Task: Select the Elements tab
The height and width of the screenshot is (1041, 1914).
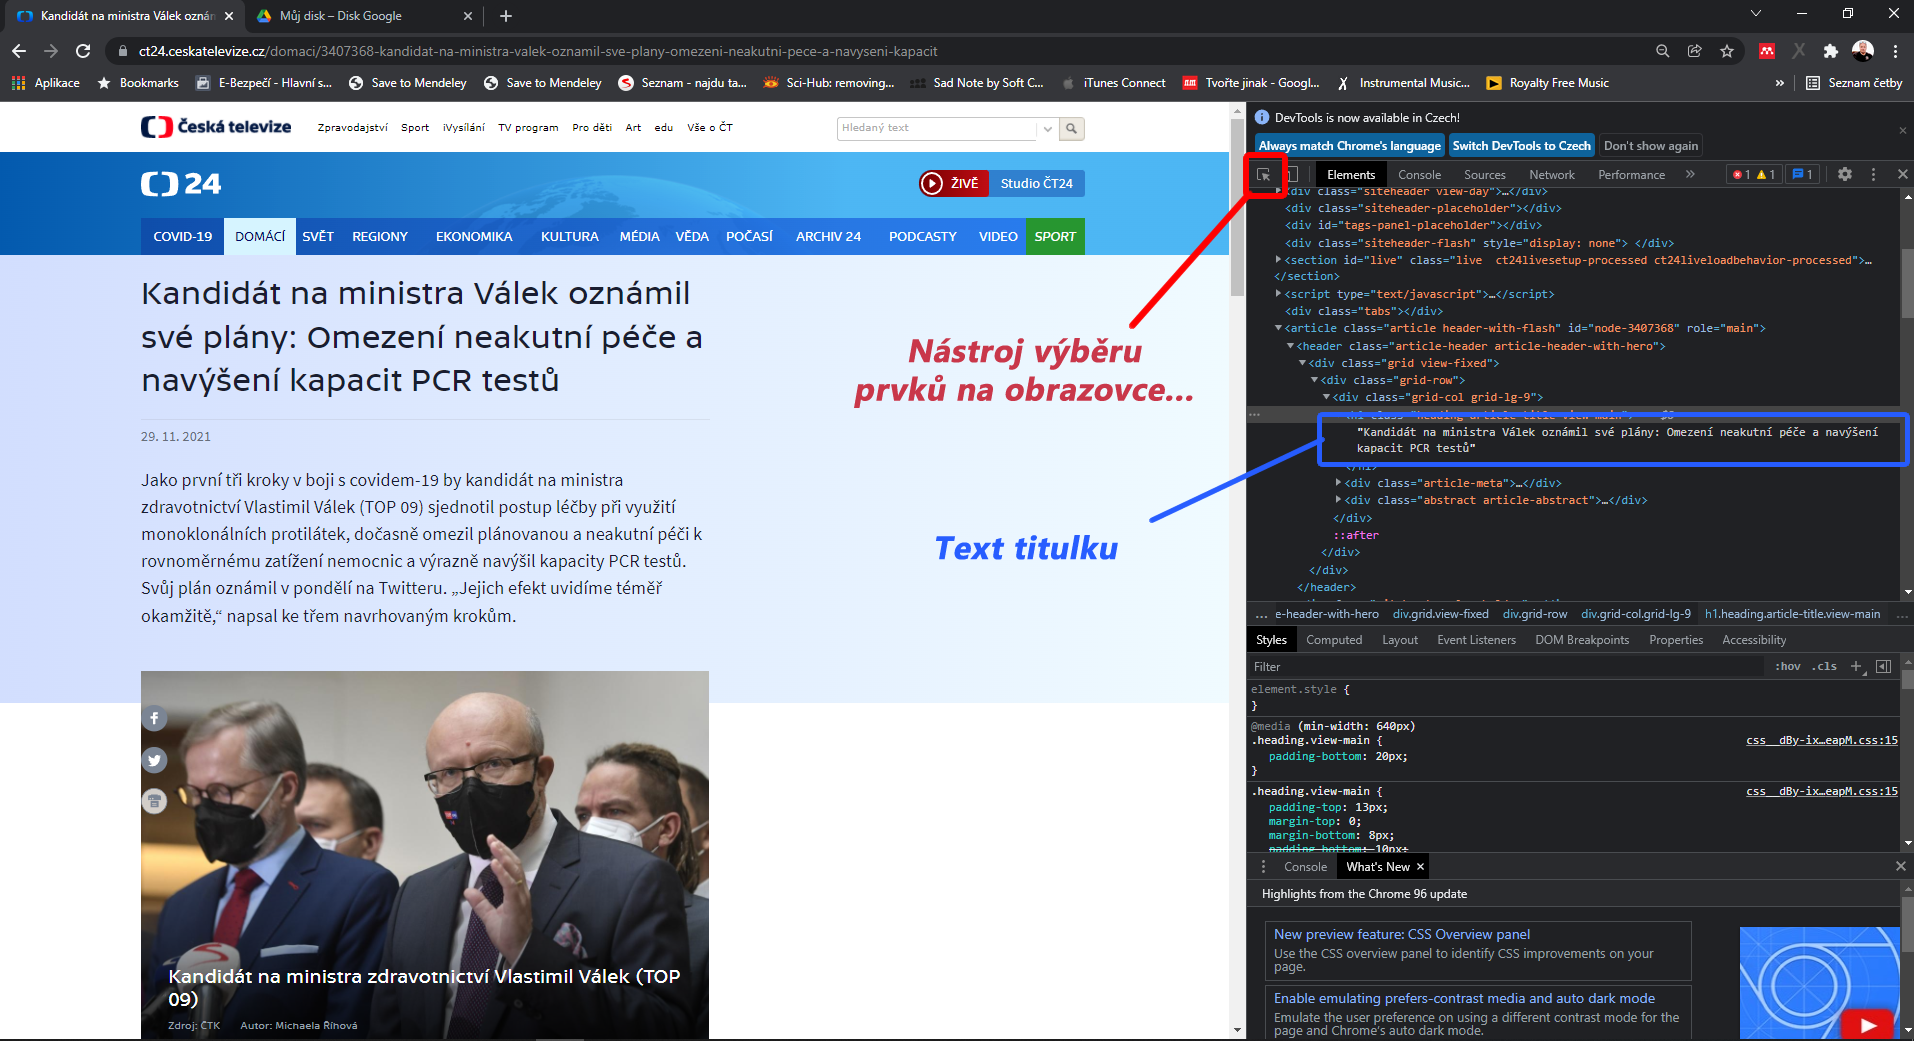Action: point(1351,174)
